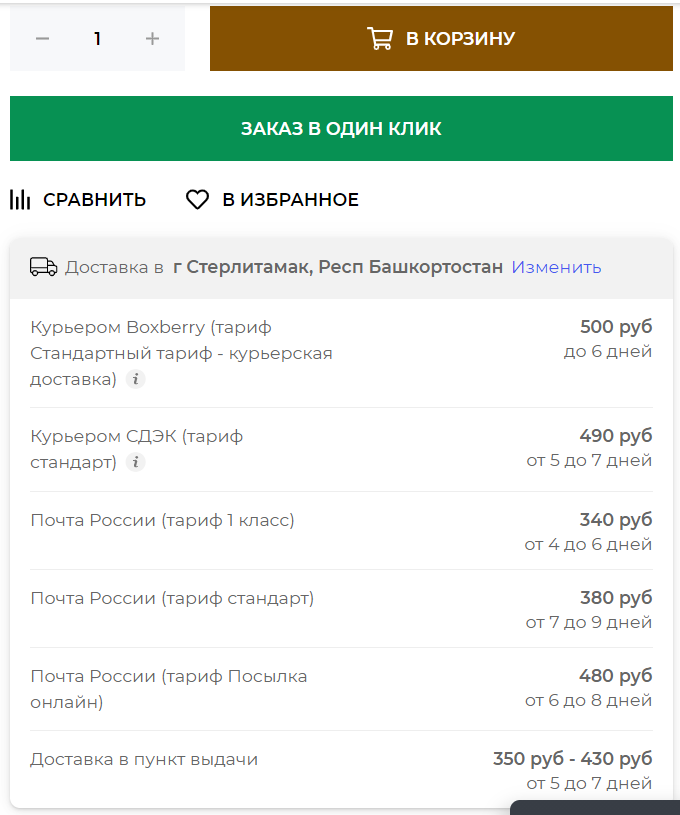The width and height of the screenshot is (680, 815).
Task: Choose Почта России Посылка онлайн option
Action: click(341, 688)
